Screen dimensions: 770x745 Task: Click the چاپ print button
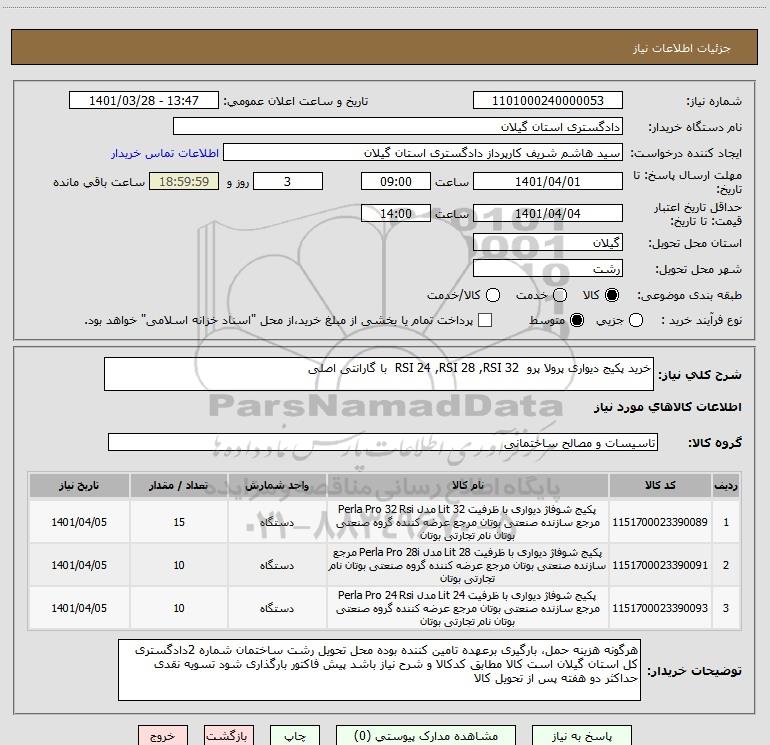[295, 736]
